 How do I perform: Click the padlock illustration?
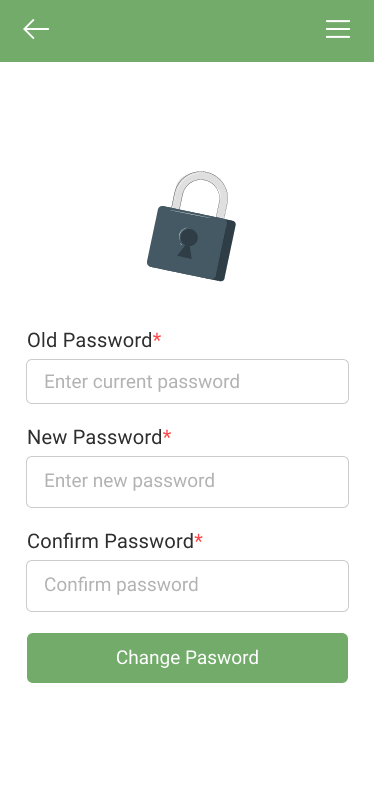192,226
